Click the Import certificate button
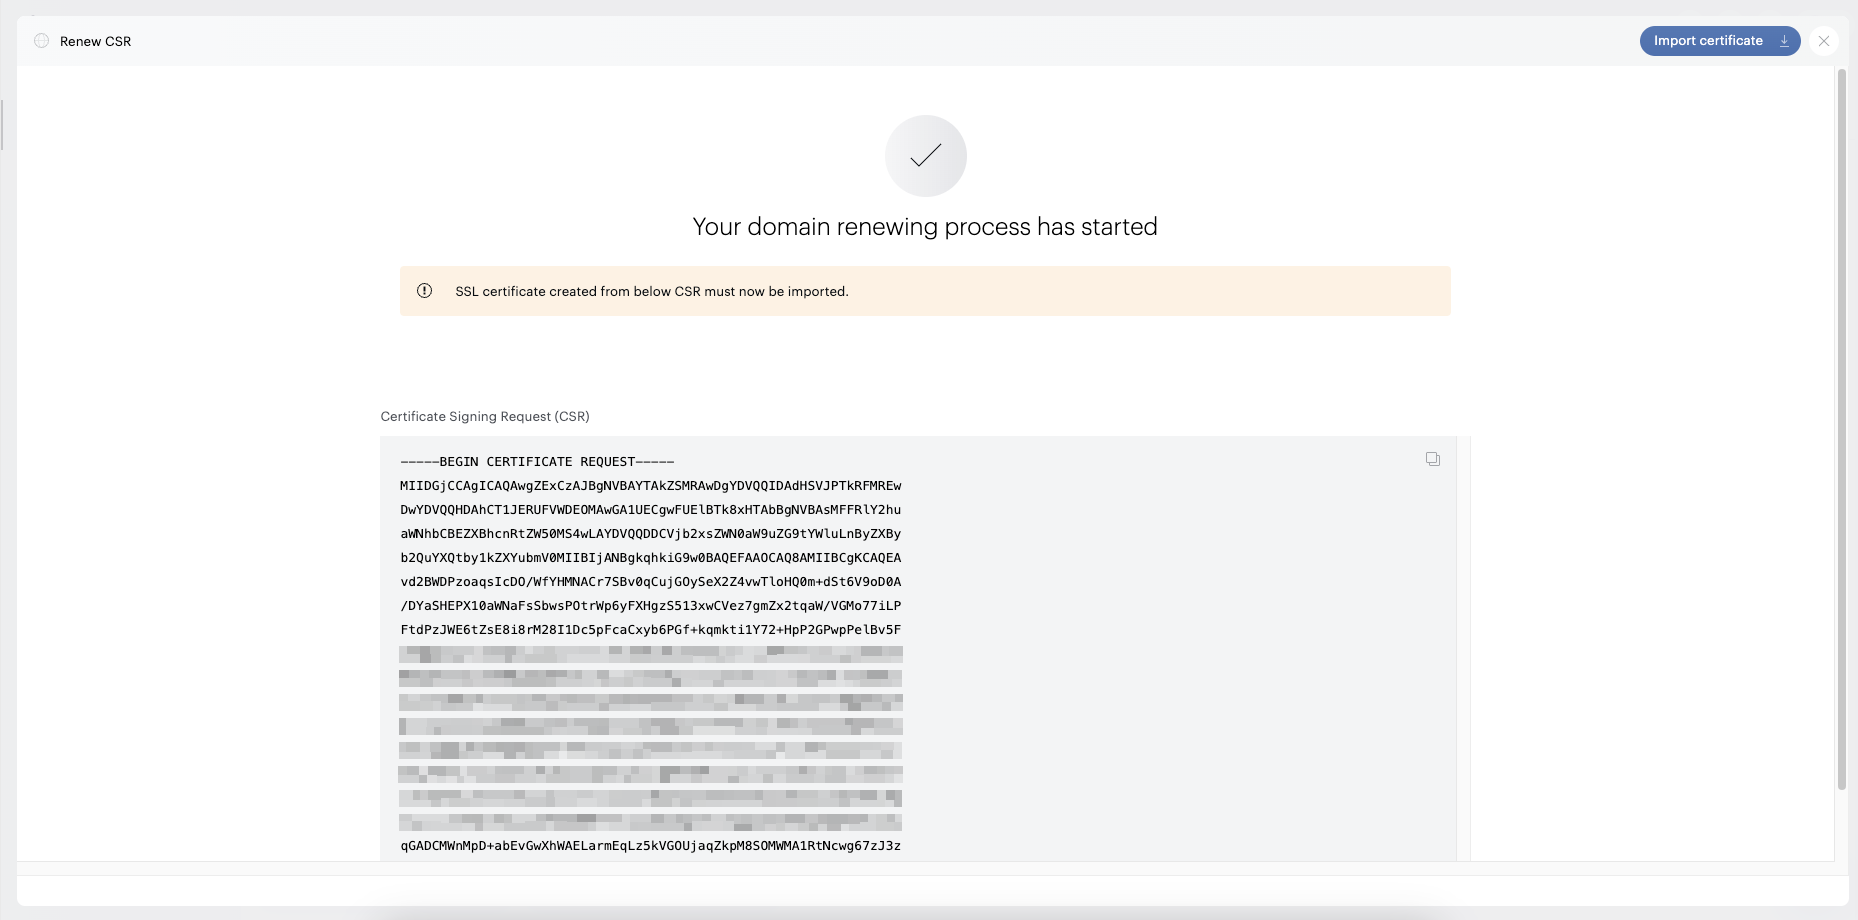The image size is (1858, 920). pyautogui.click(x=1719, y=41)
